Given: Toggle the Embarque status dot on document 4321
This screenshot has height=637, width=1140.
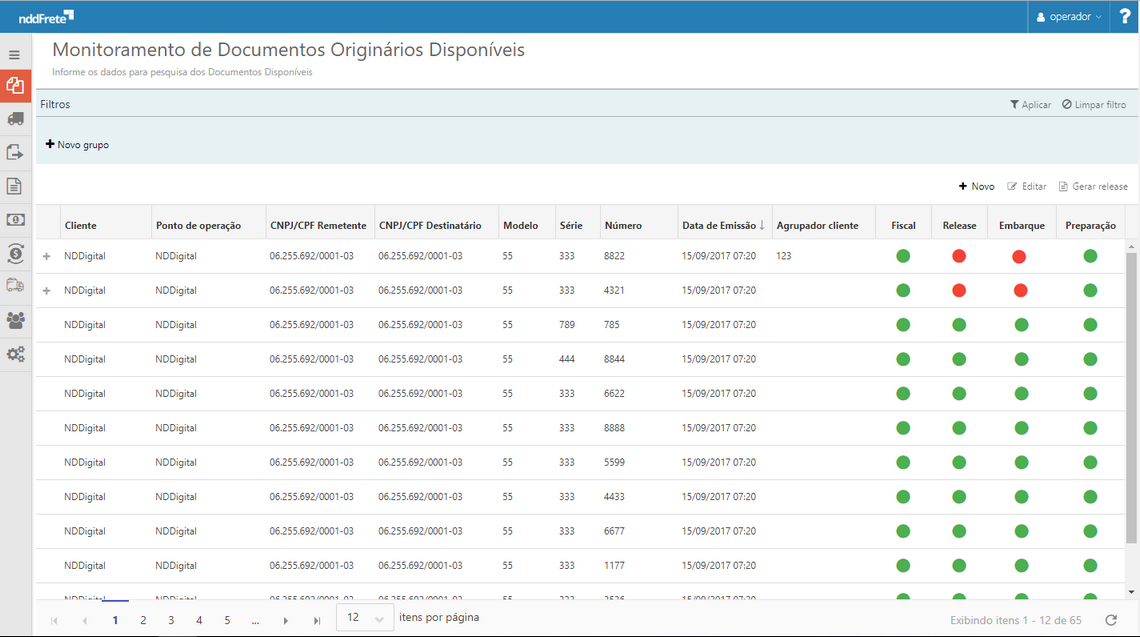Looking at the screenshot, I should click(x=1018, y=290).
